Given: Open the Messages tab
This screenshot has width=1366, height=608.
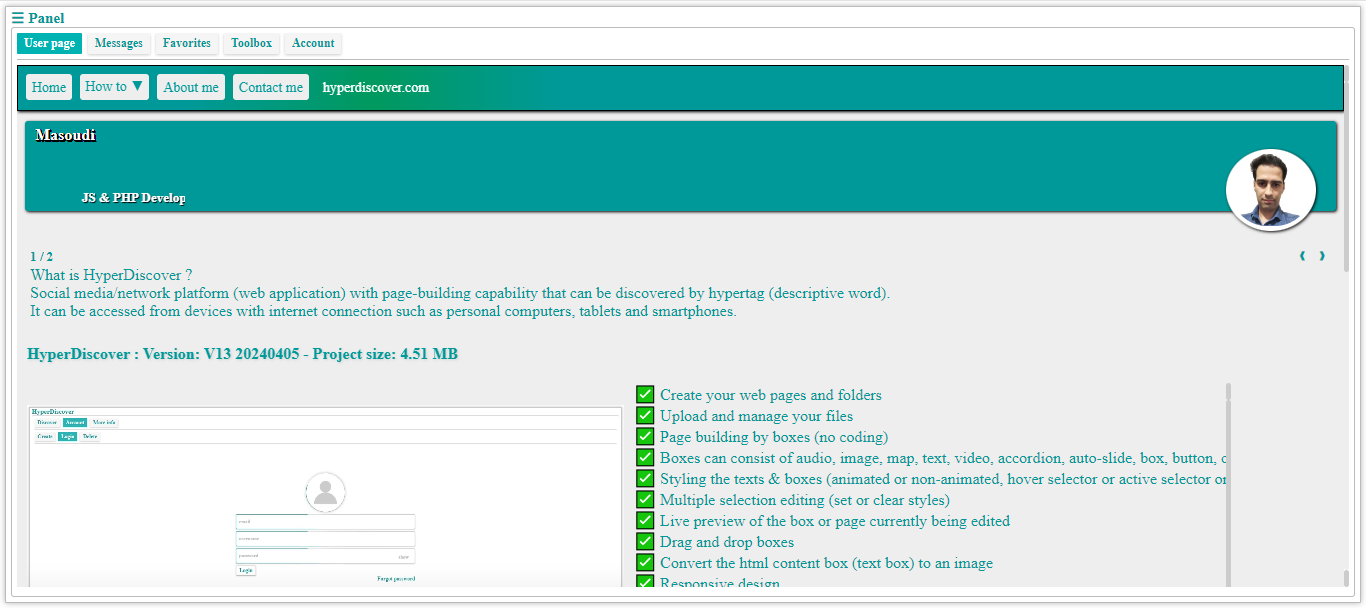Looking at the screenshot, I should click(x=119, y=43).
